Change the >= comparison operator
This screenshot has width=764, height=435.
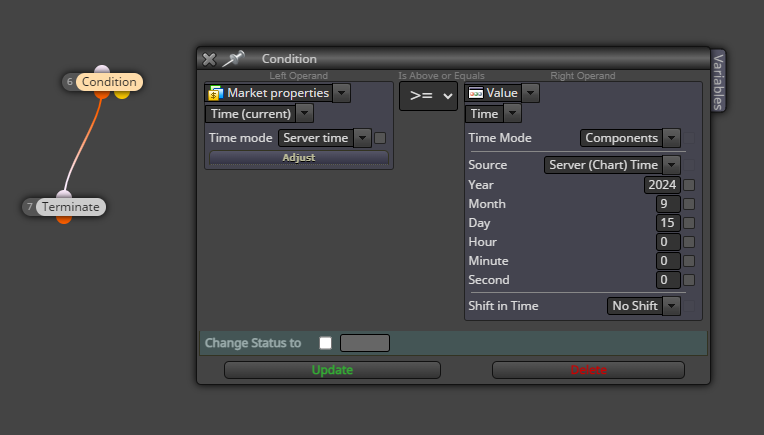point(428,95)
